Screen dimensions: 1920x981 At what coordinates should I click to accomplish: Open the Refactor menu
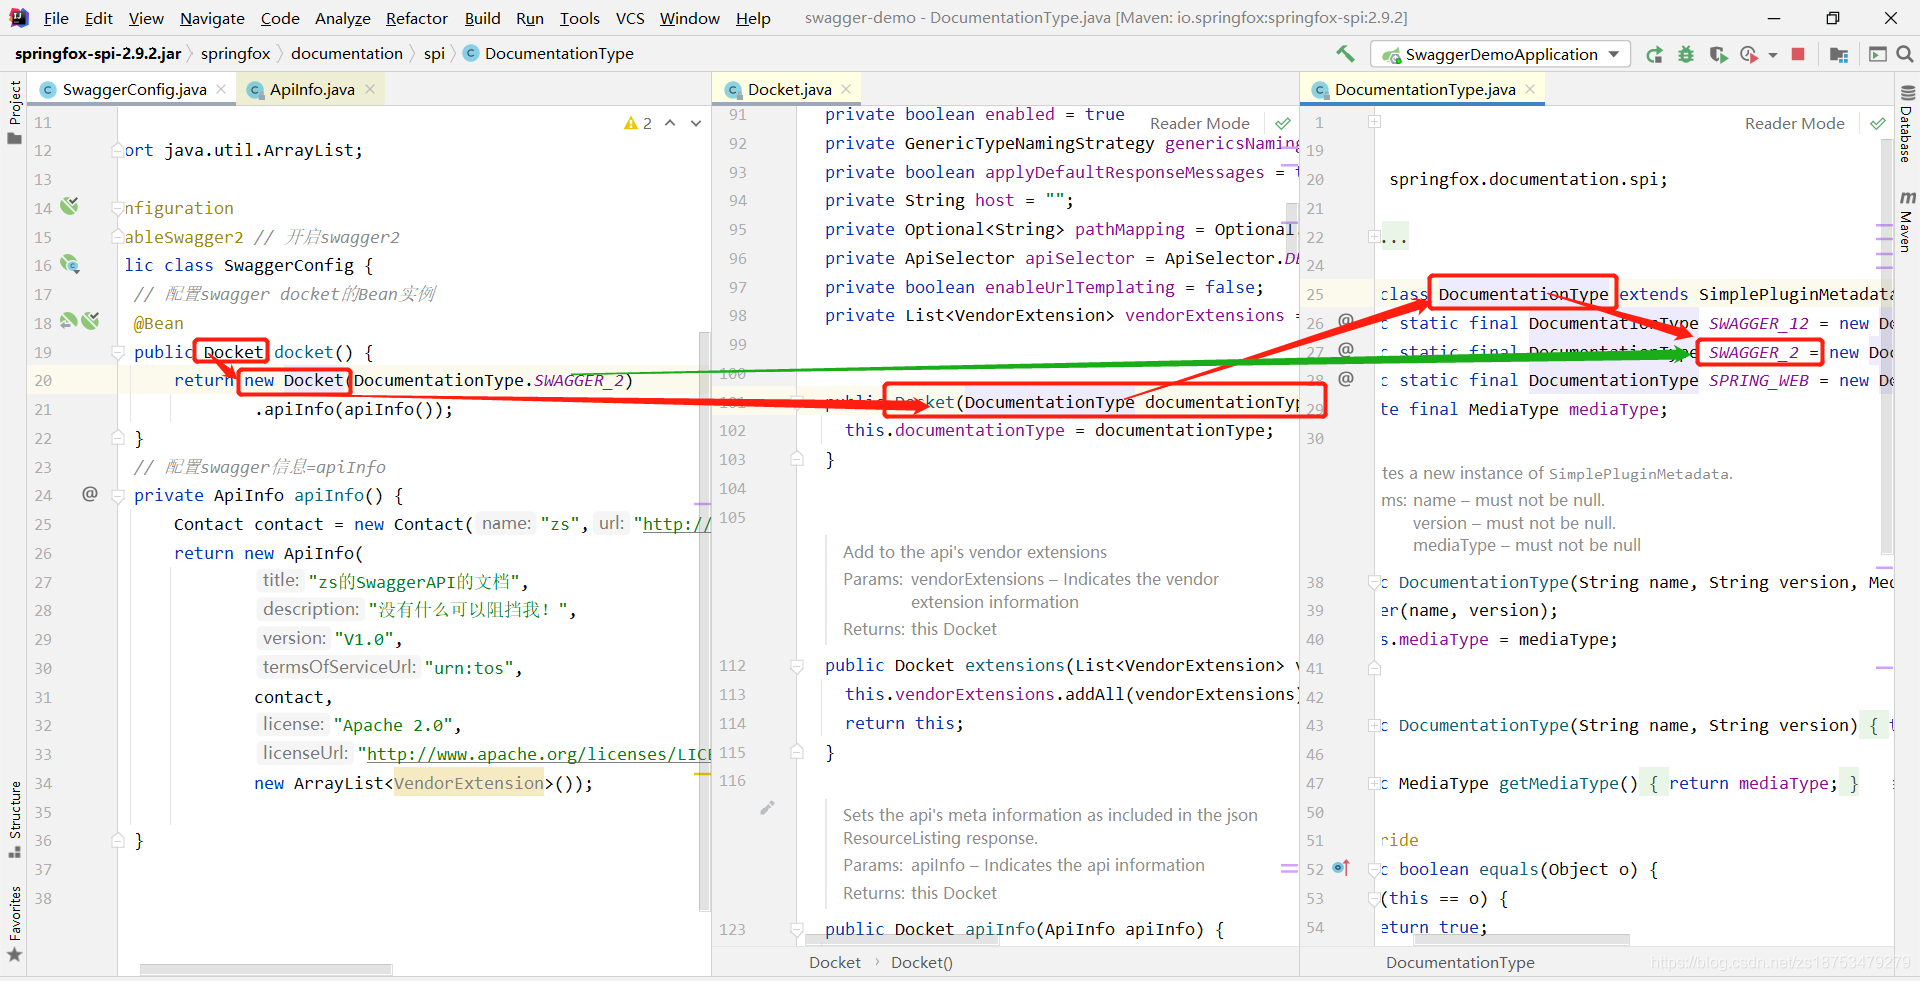(x=417, y=18)
